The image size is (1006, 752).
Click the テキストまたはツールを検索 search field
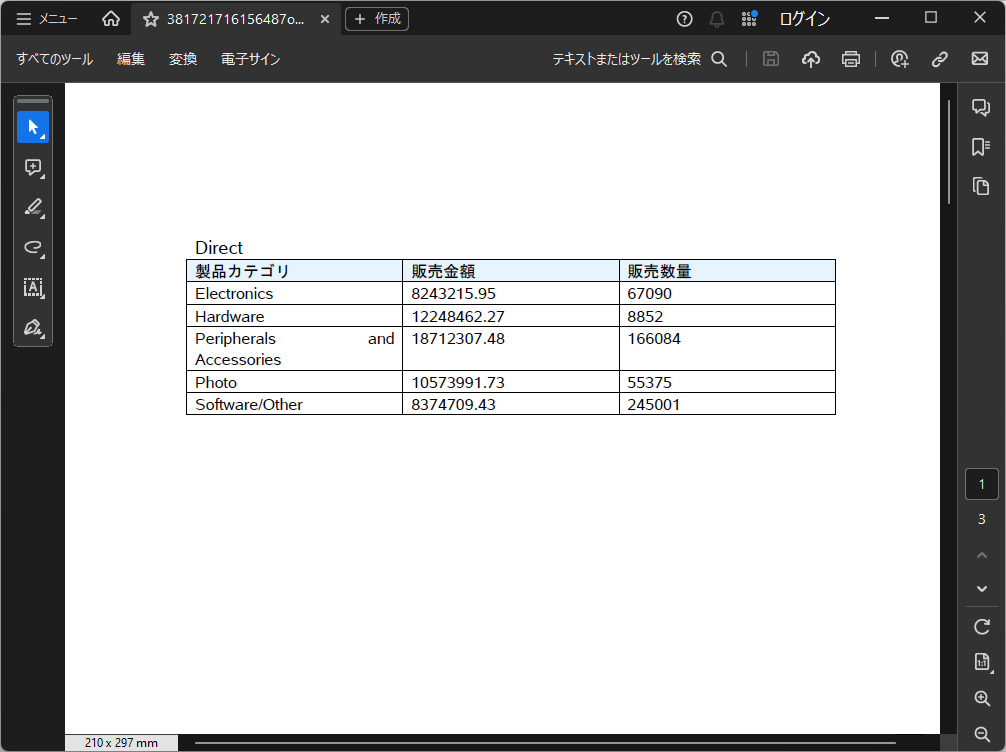click(x=640, y=59)
